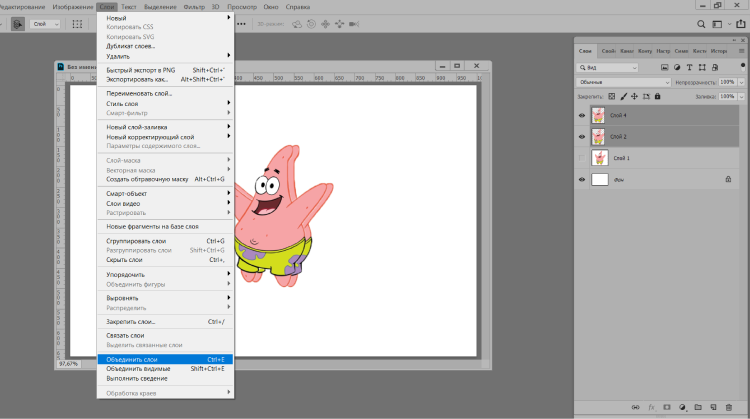The height and width of the screenshot is (419, 750).
Task: Open the Layers panel hamburger menu
Action: [741, 51]
